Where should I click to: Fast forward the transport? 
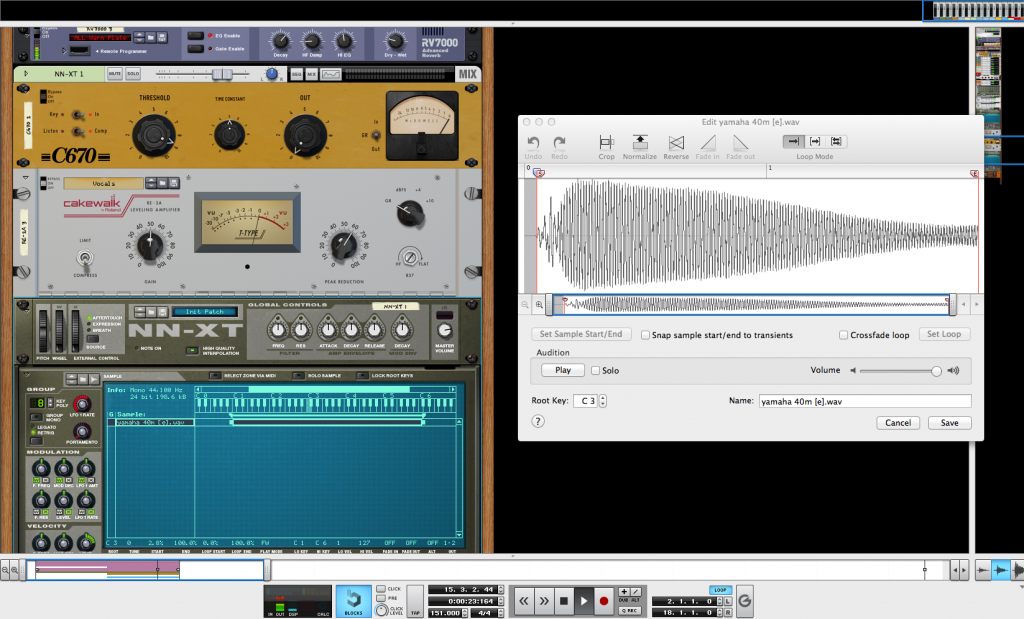[x=544, y=601]
